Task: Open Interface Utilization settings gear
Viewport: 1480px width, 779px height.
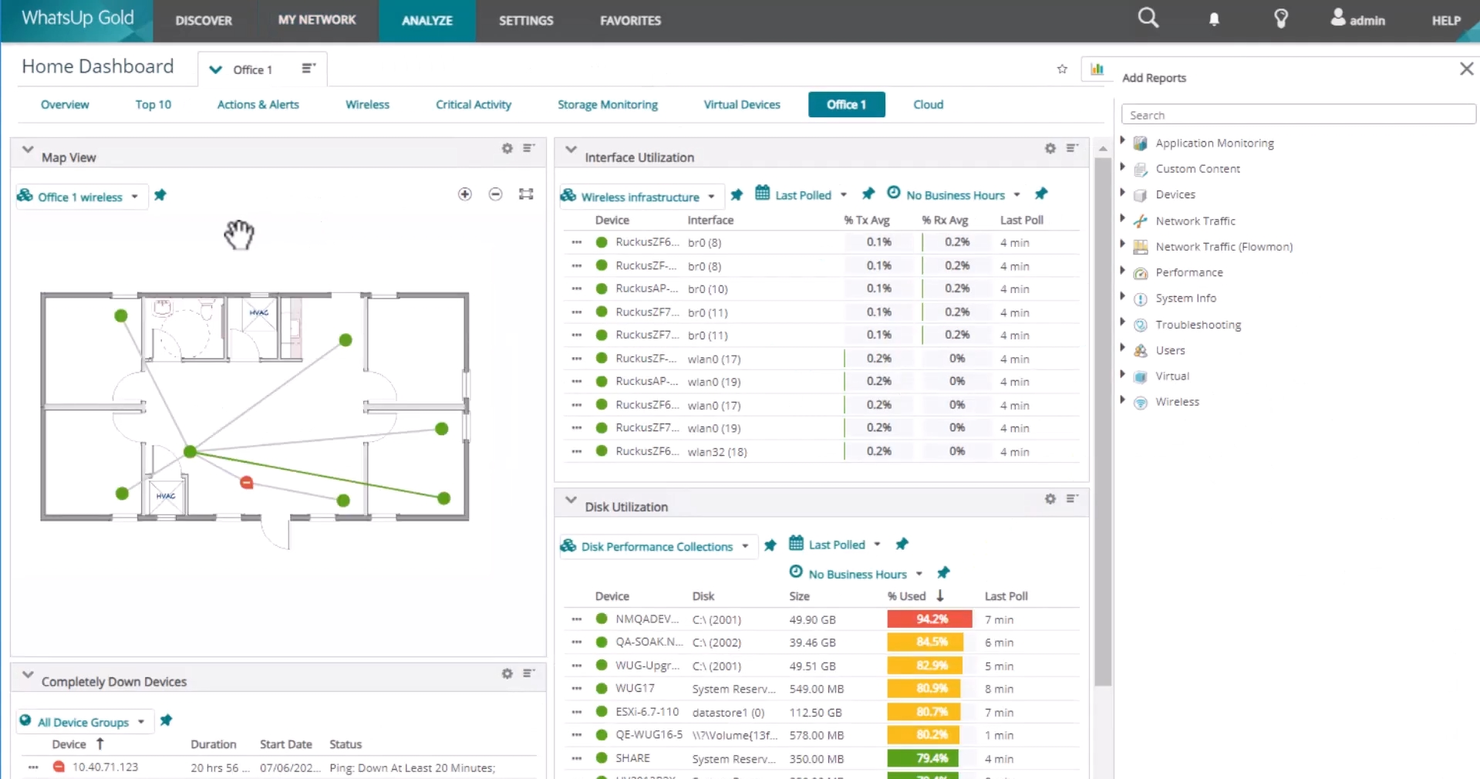Action: pyautogui.click(x=1050, y=148)
